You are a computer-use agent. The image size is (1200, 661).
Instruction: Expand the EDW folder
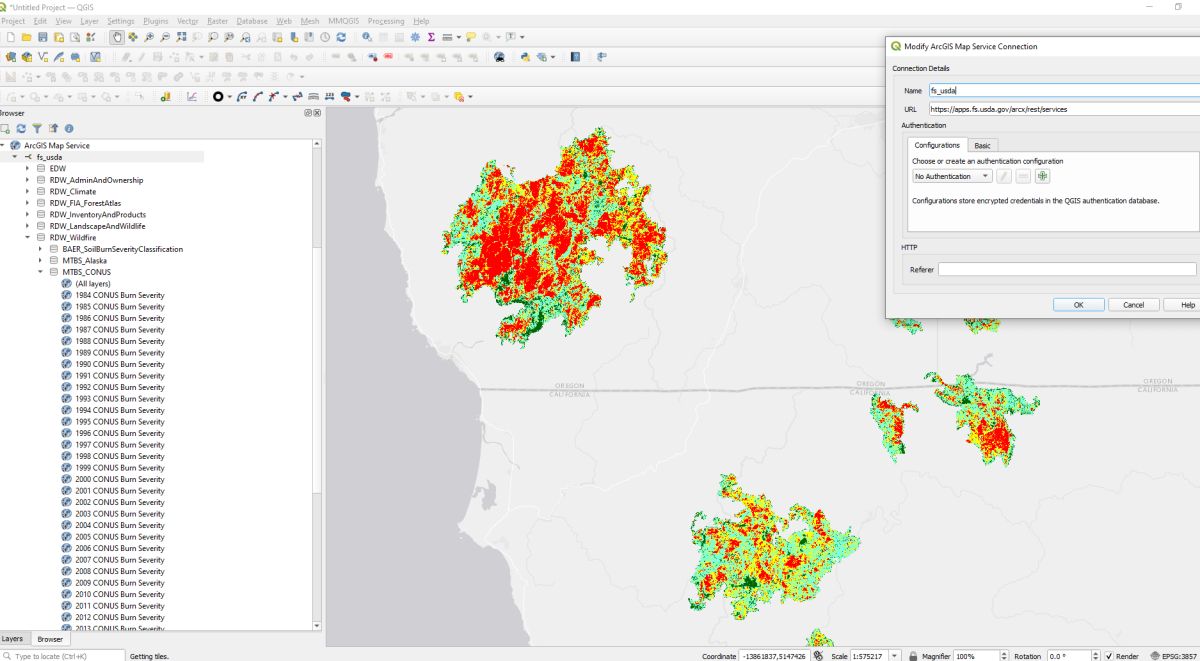pos(28,168)
